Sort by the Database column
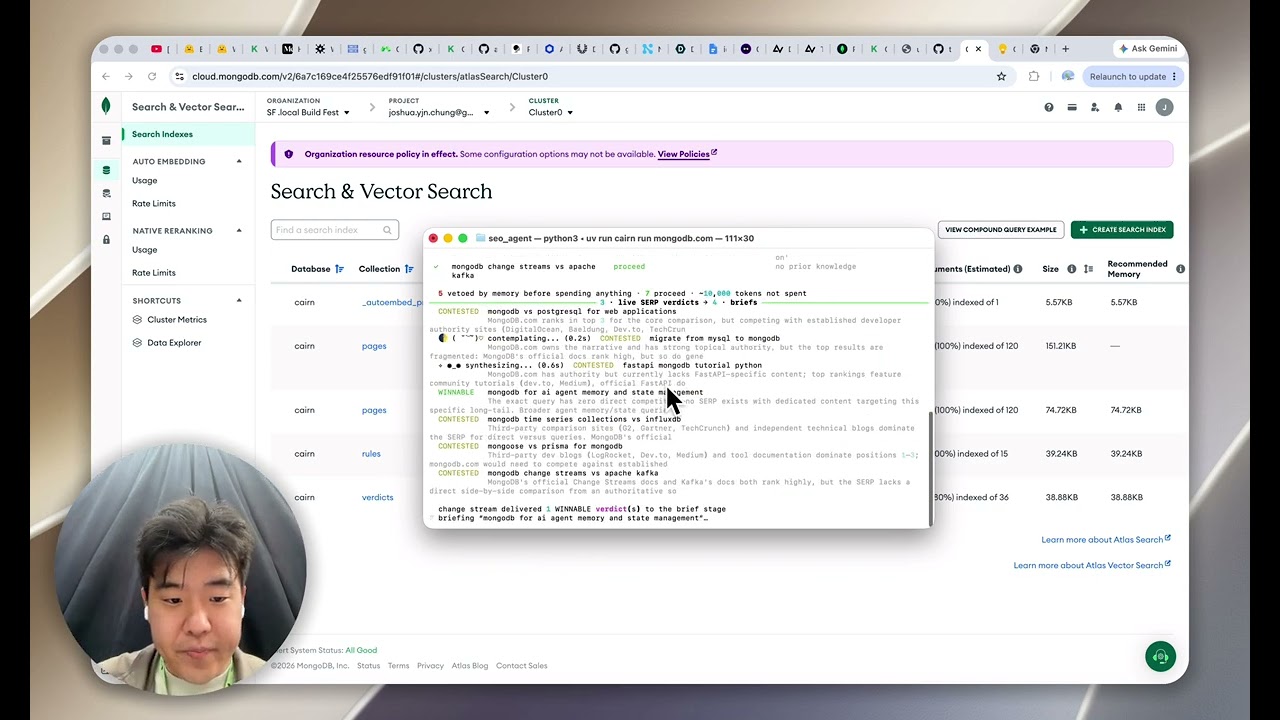 pos(339,269)
